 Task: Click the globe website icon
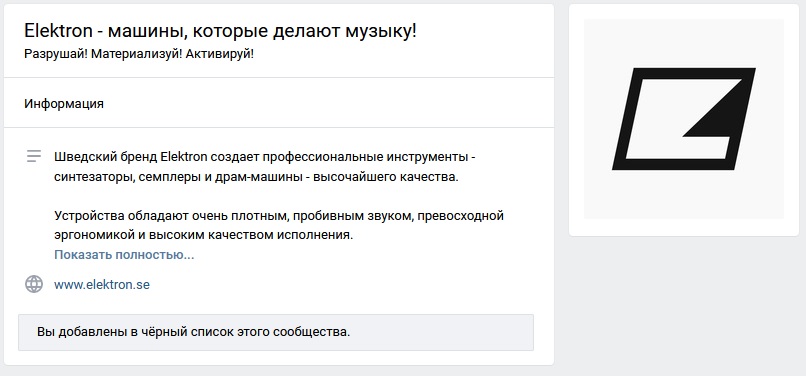tap(34, 284)
